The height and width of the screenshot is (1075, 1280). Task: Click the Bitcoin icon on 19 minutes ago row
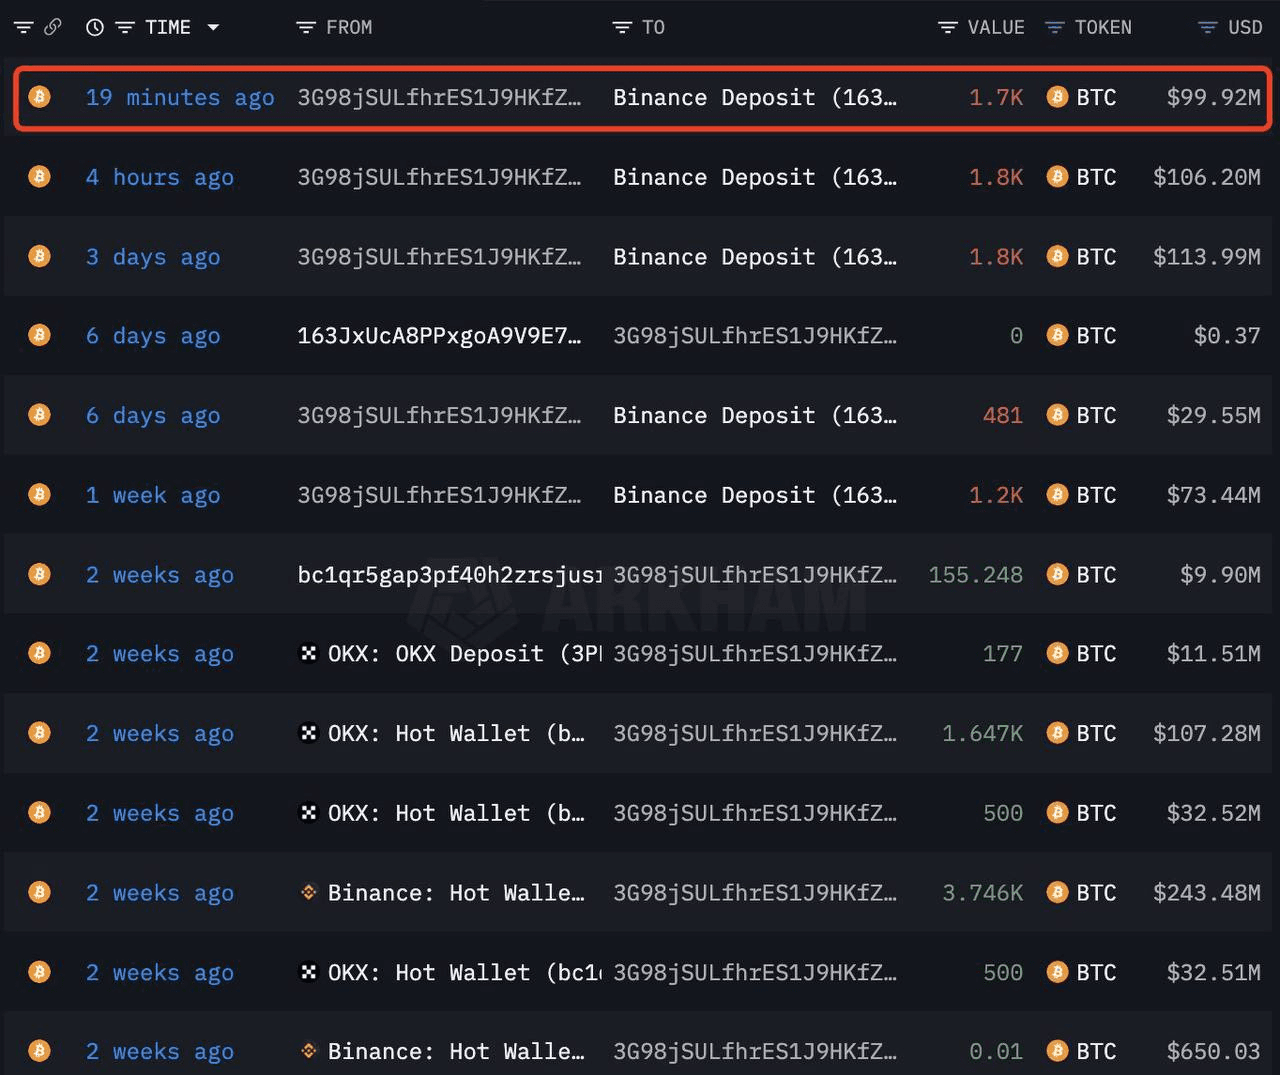click(x=39, y=97)
